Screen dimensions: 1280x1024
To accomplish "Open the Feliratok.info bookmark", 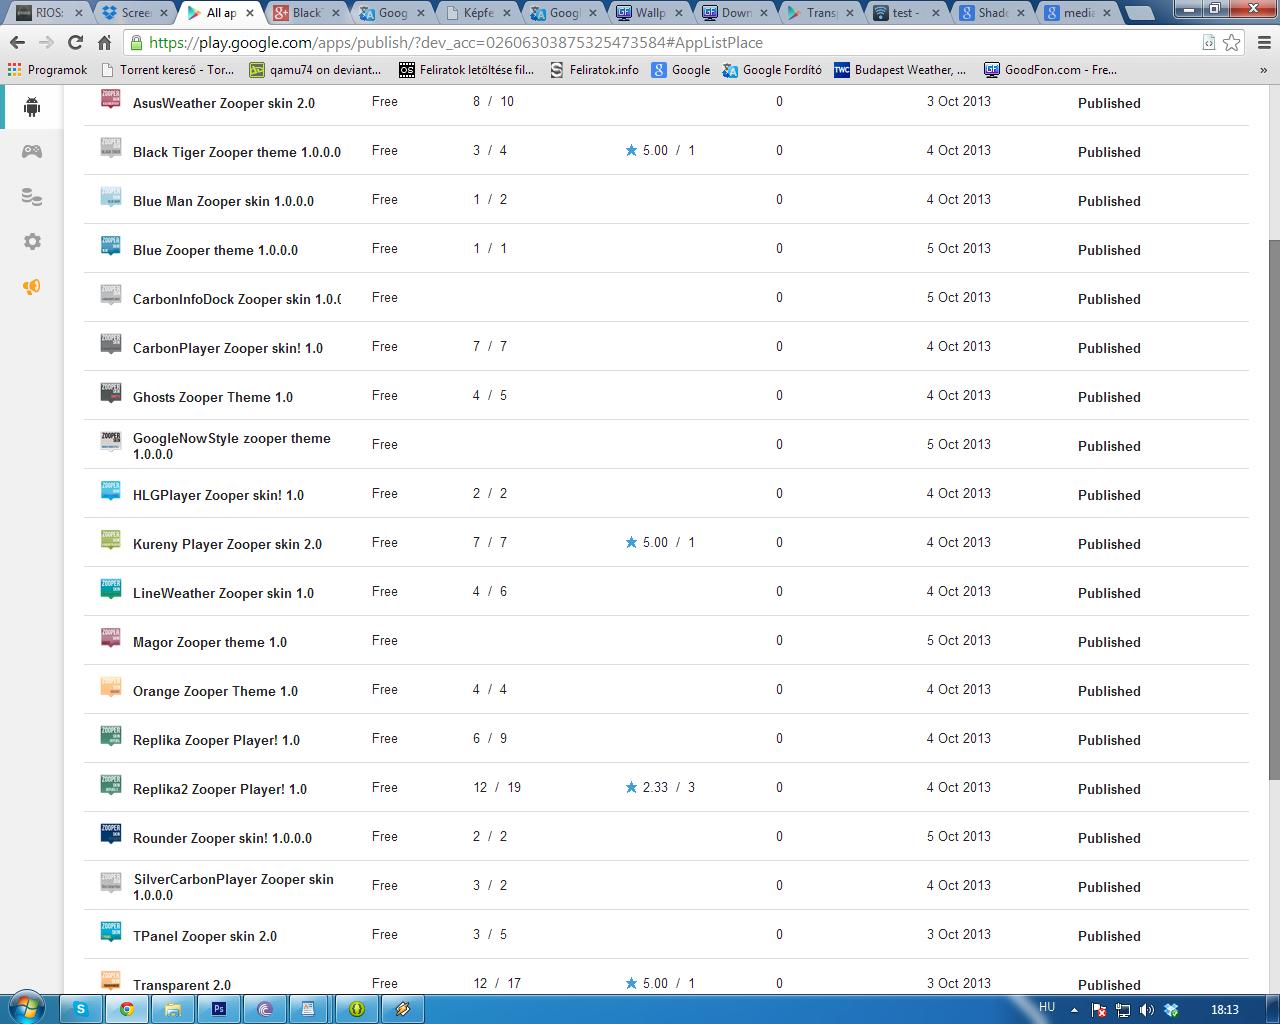I will (x=595, y=70).
